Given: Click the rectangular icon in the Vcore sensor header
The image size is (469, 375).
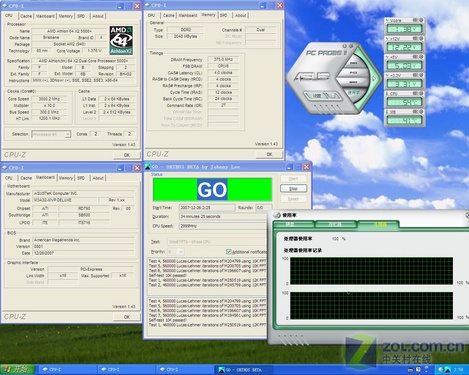Looking at the screenshot, I should click(416, 20).
